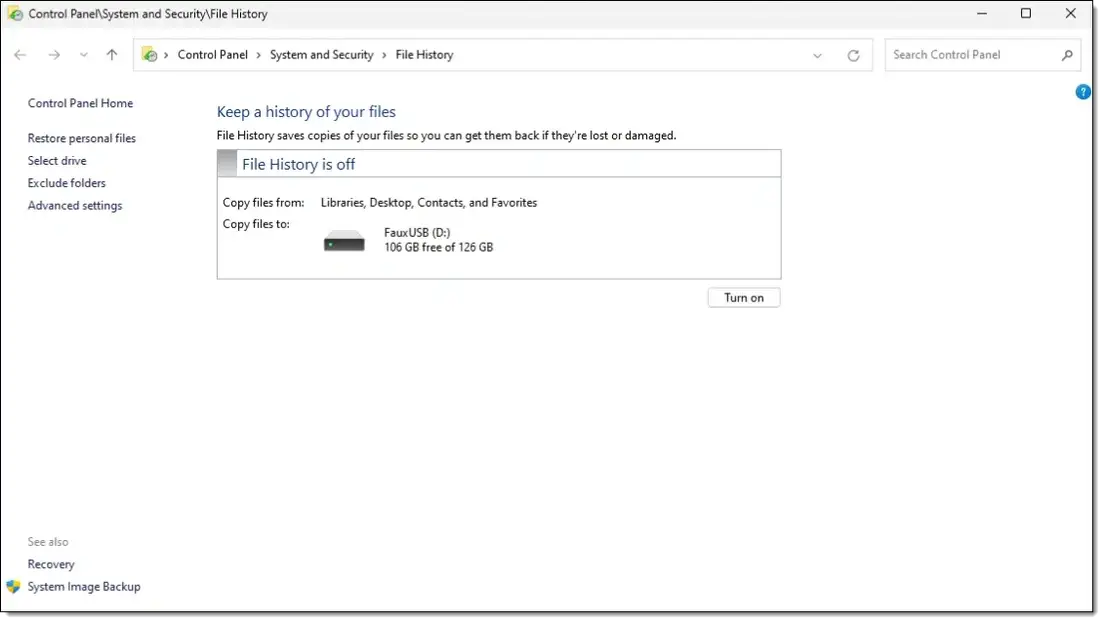Open Recovery under See also

(51, 564)
